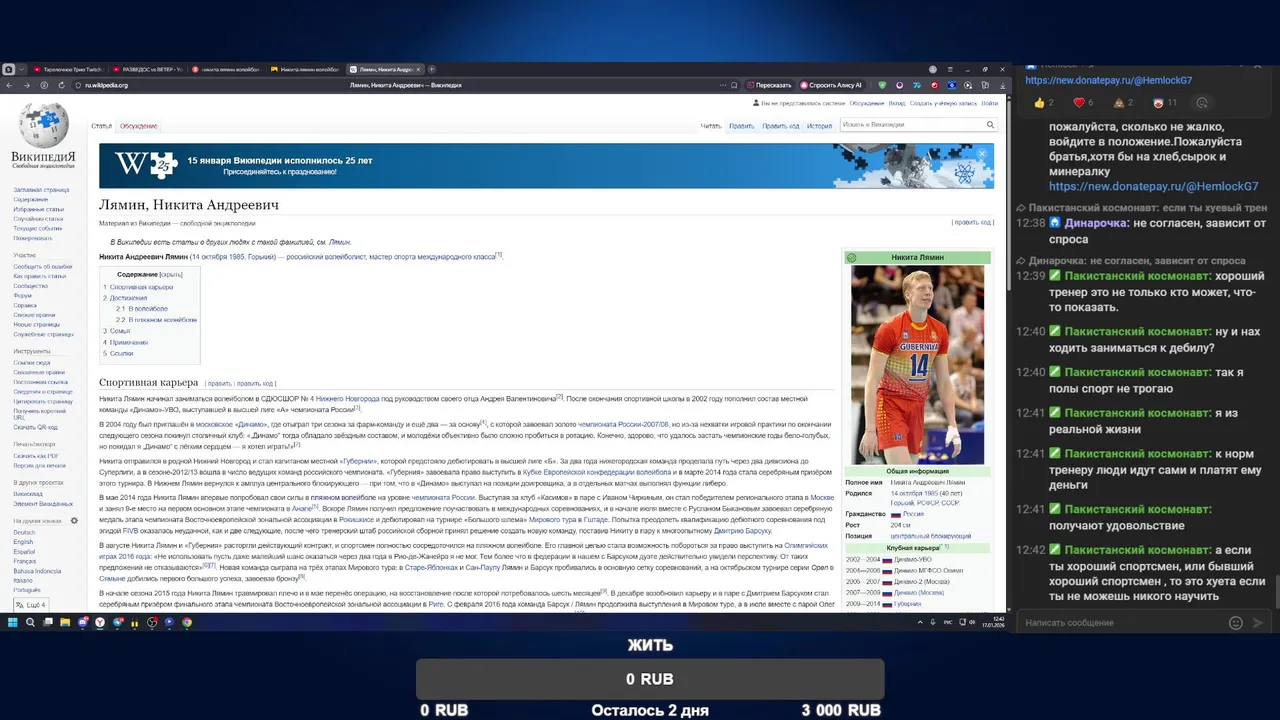Click the Нижнего Новгорода link

pos(348,398)
